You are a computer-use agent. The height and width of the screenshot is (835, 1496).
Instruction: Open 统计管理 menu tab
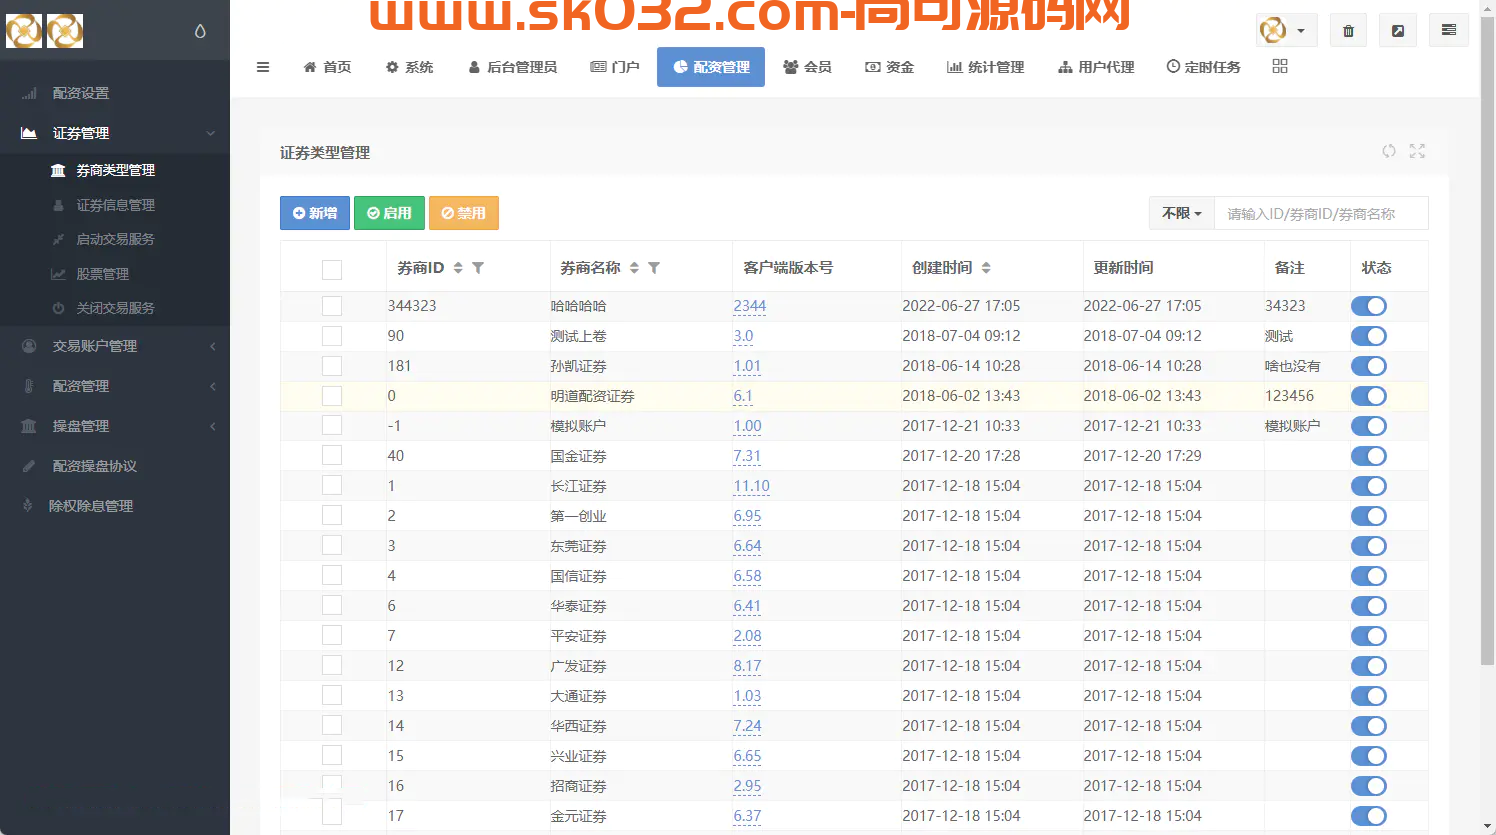click(986, 67)
